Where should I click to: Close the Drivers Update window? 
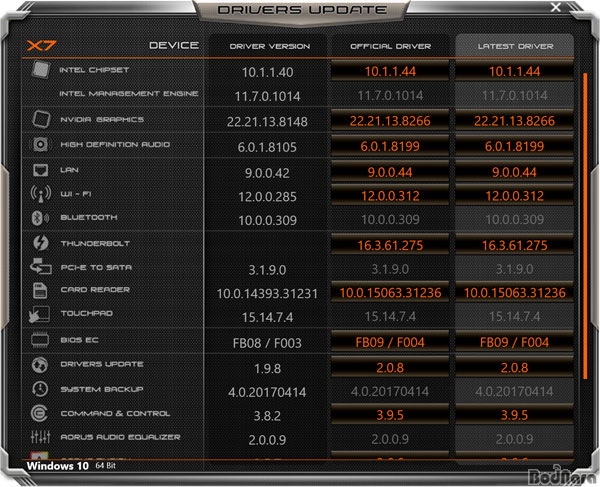[x=556, y=7]
